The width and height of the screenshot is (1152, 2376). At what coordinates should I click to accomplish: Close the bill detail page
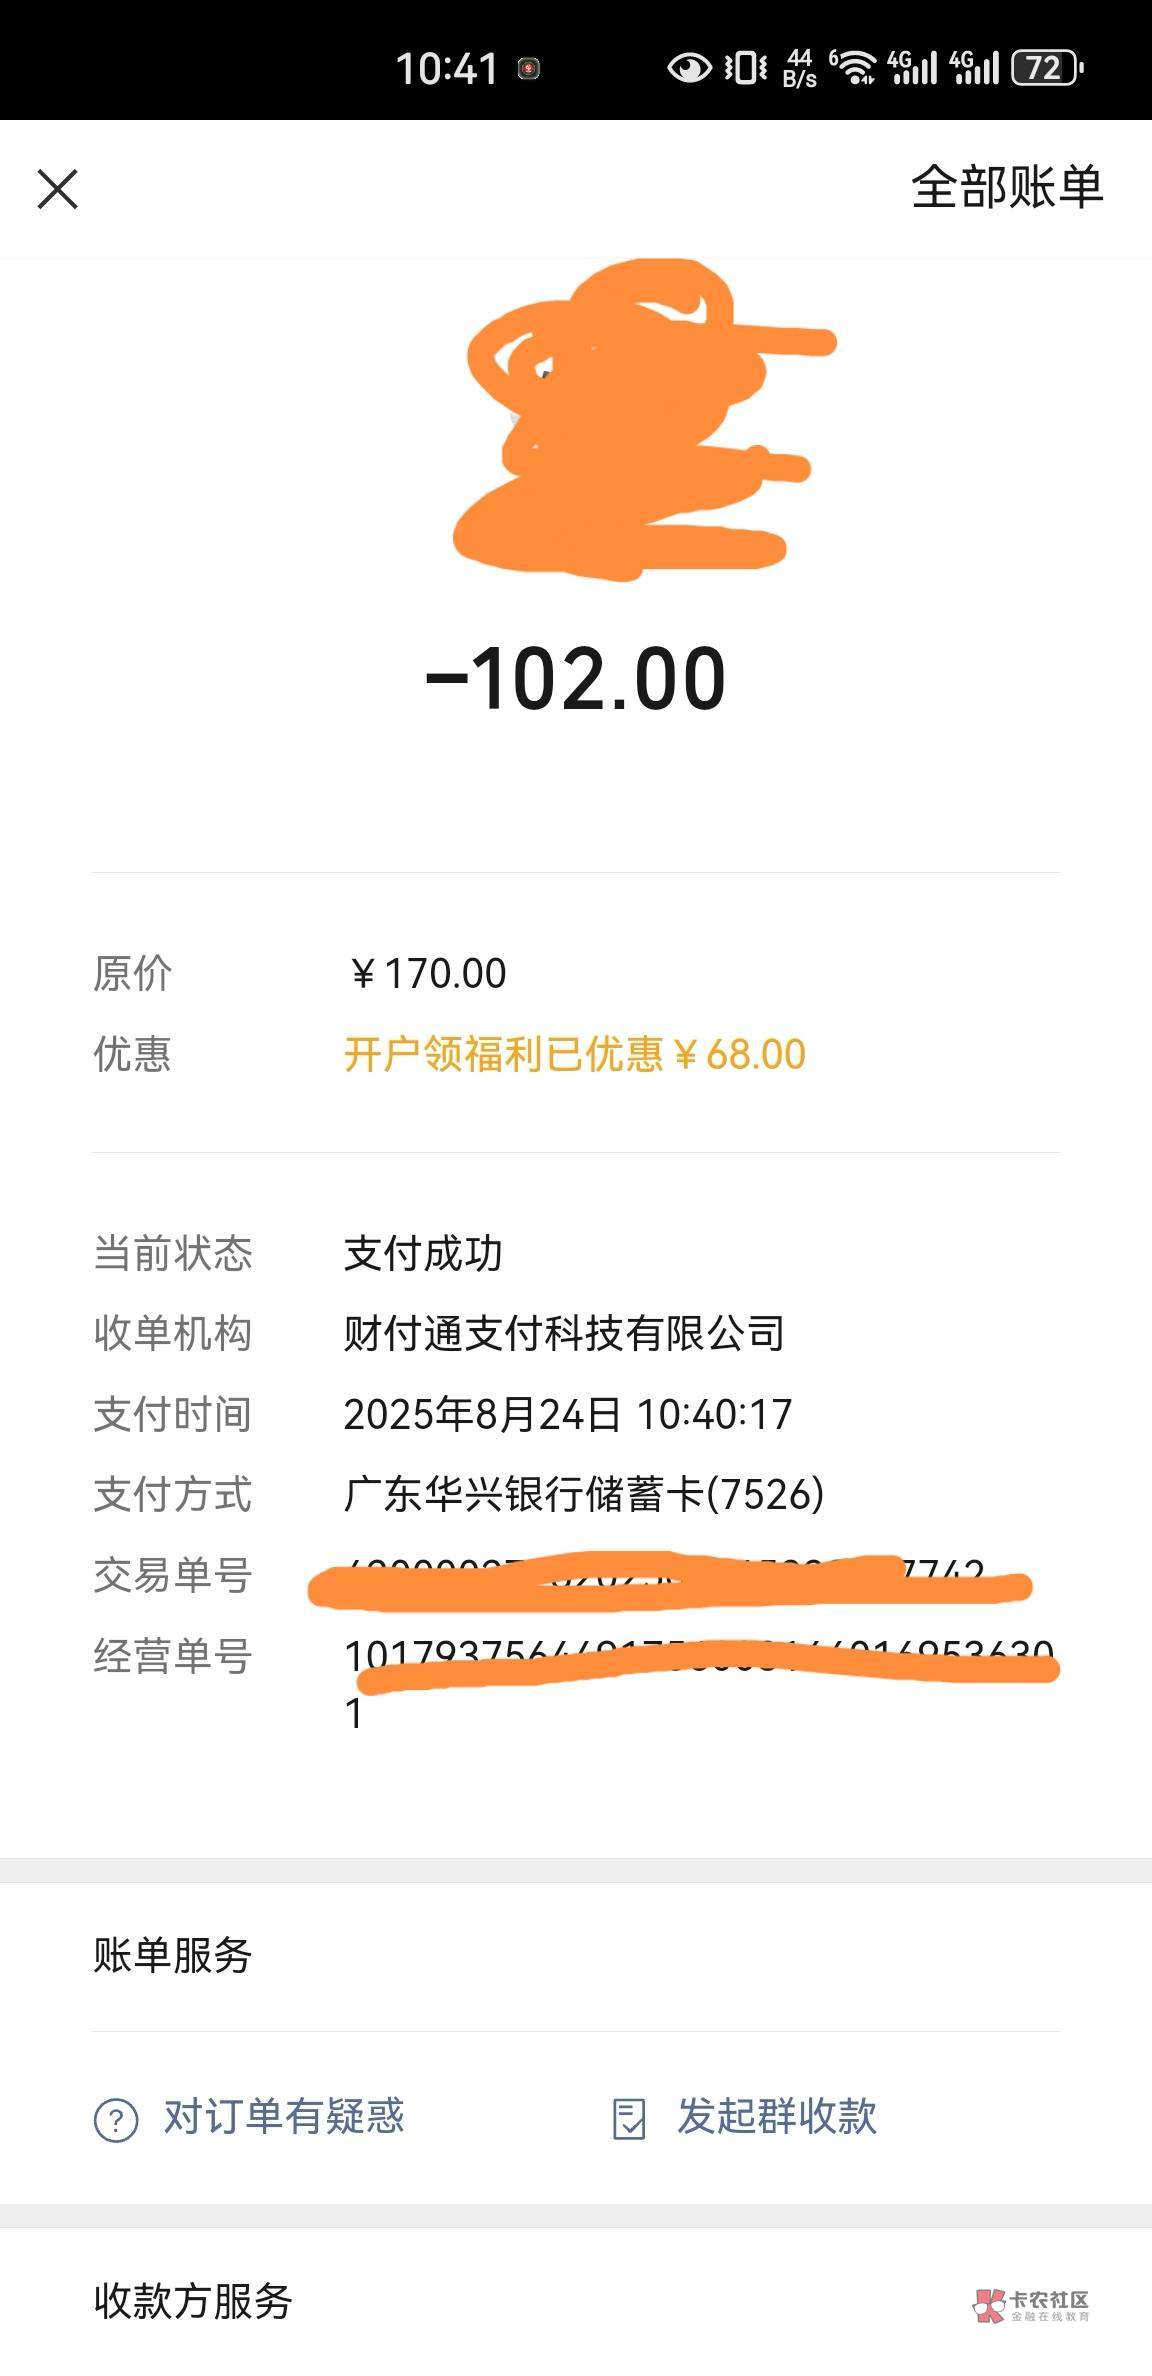point(57,188)
